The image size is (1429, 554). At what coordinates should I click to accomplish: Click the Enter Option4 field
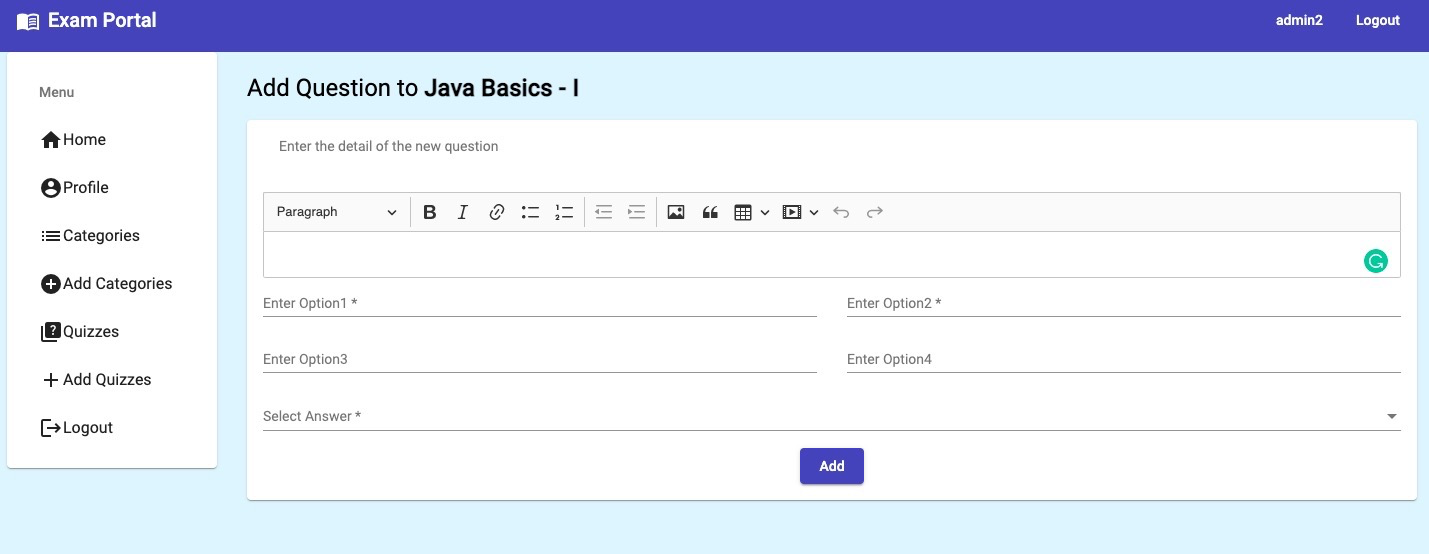coord(1124,359)
